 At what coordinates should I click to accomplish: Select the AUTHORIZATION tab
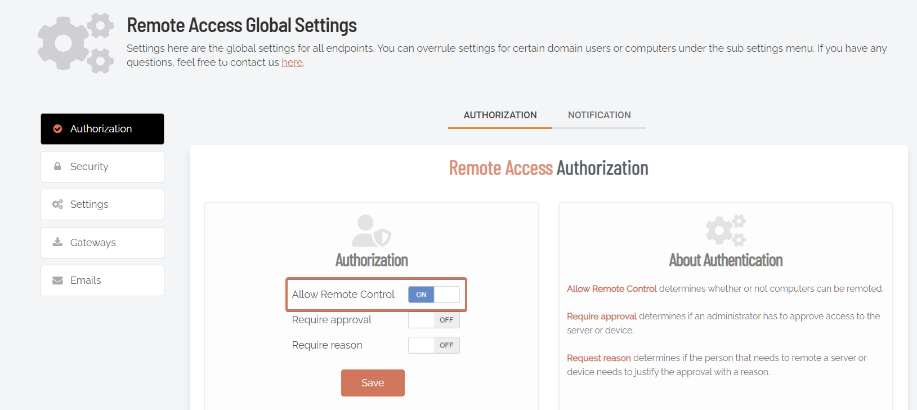point(500,115)
